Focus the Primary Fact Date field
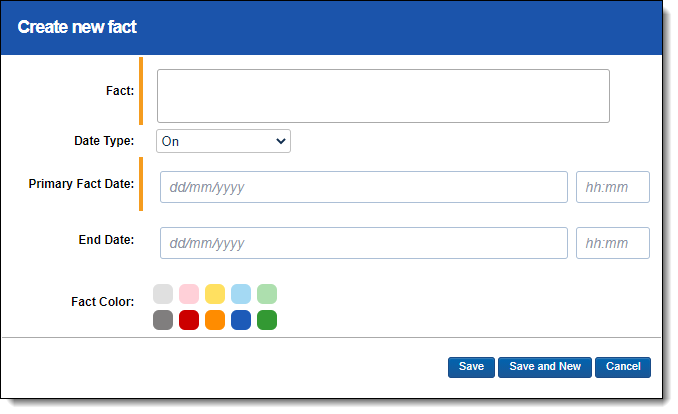 pyautogui.click(x=364, y=187)
